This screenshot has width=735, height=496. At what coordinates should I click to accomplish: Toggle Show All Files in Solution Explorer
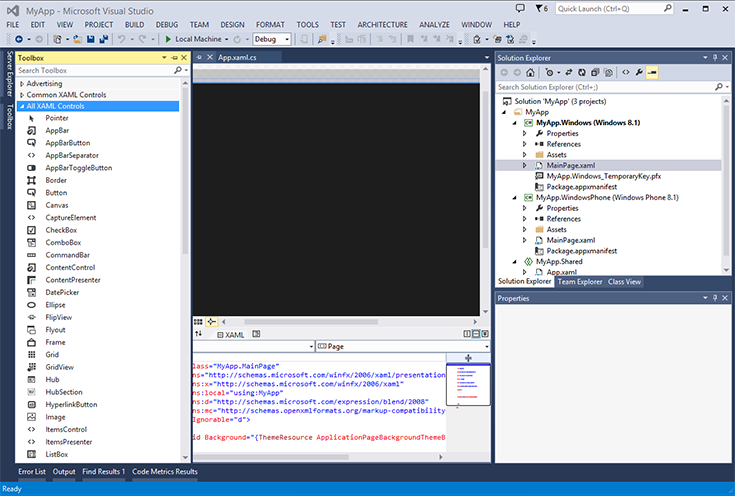(x=608, y=72)
